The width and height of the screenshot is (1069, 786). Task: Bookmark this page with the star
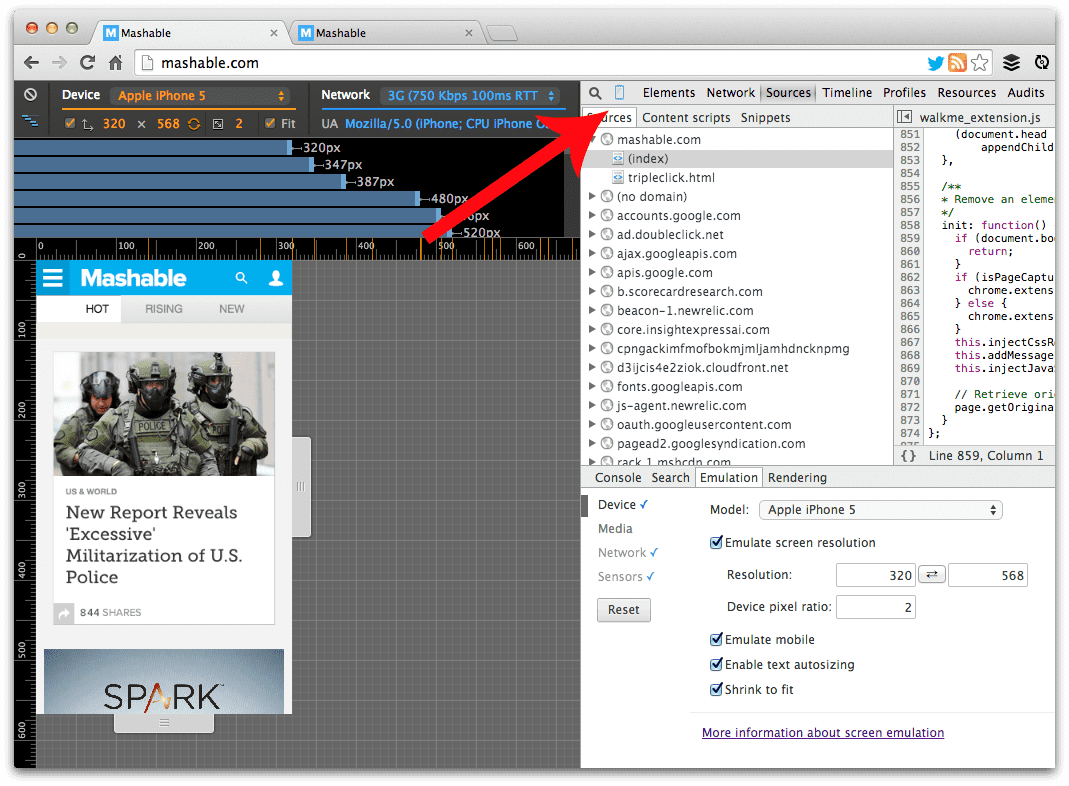point(980,63)
